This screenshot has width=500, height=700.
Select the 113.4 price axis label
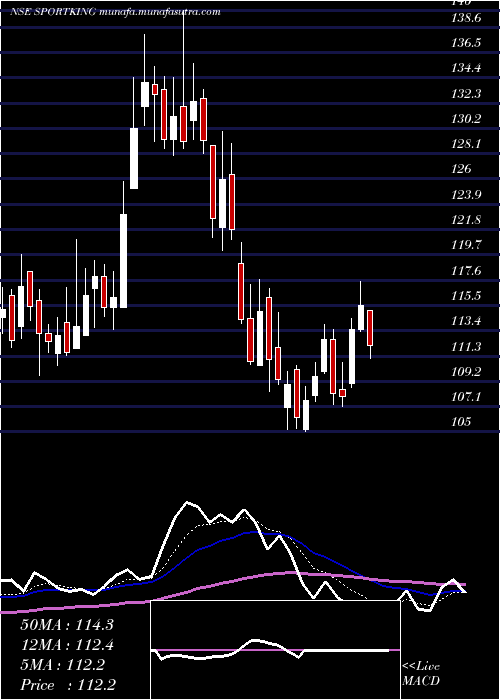pyautogui.click(x=466, y=321)
